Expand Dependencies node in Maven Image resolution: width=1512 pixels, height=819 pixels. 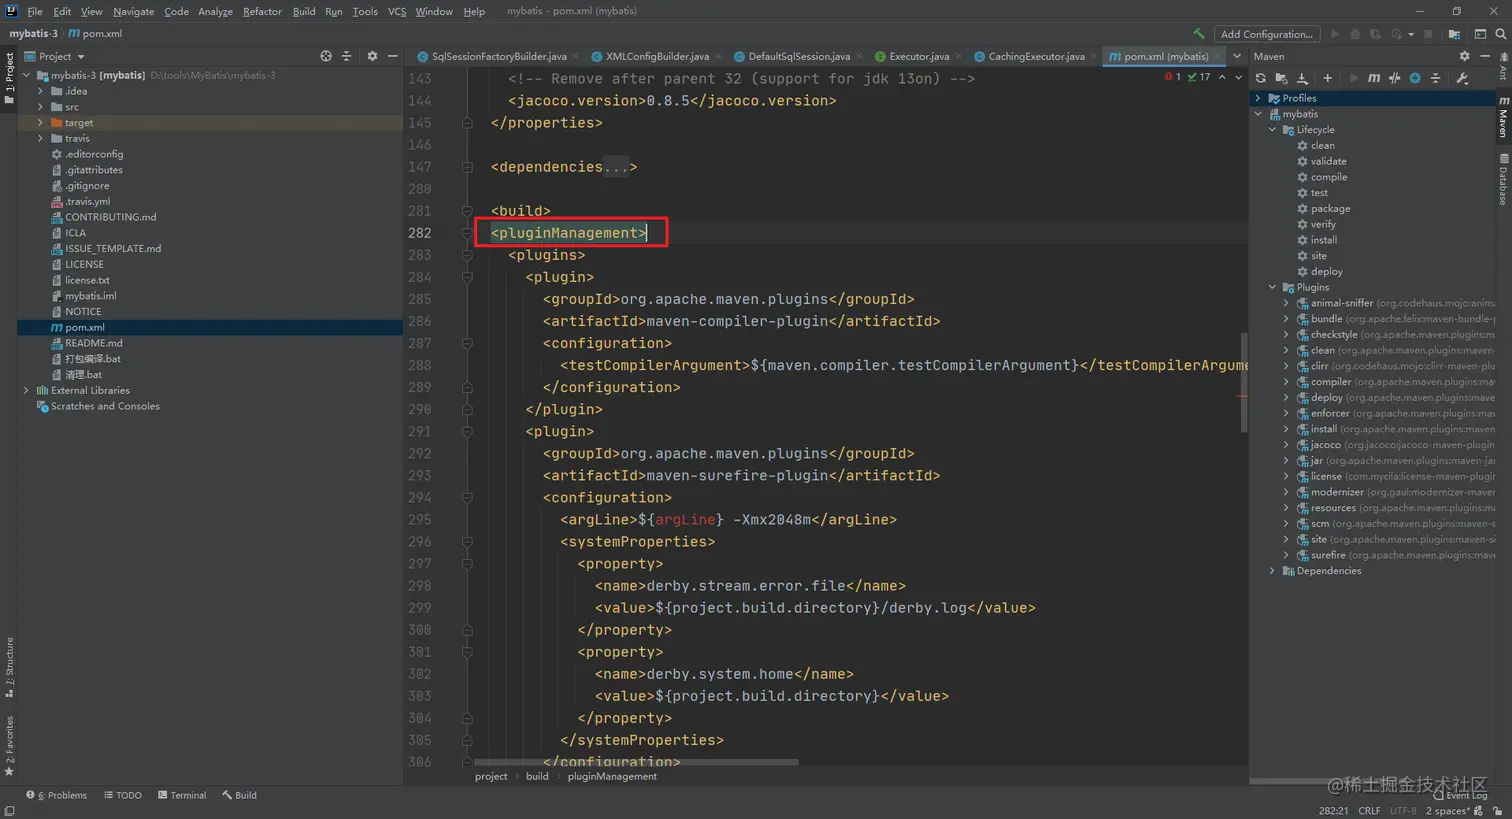(1272, 571)
